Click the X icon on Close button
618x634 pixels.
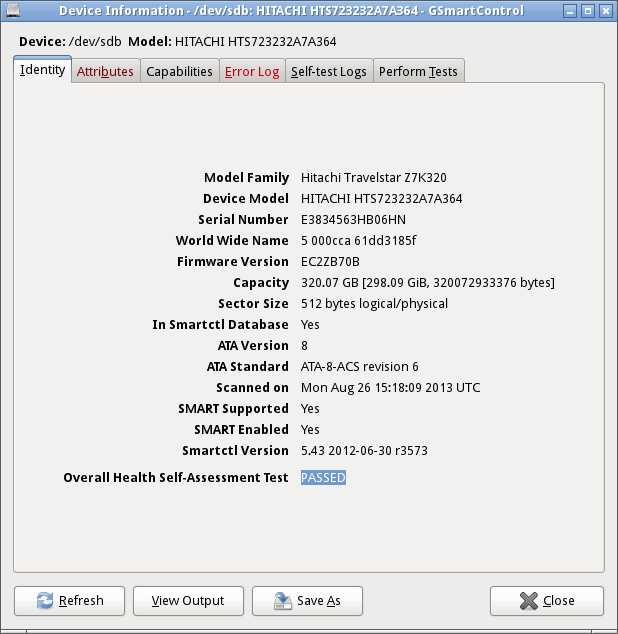pyautogui.click(x=529, y=600)
